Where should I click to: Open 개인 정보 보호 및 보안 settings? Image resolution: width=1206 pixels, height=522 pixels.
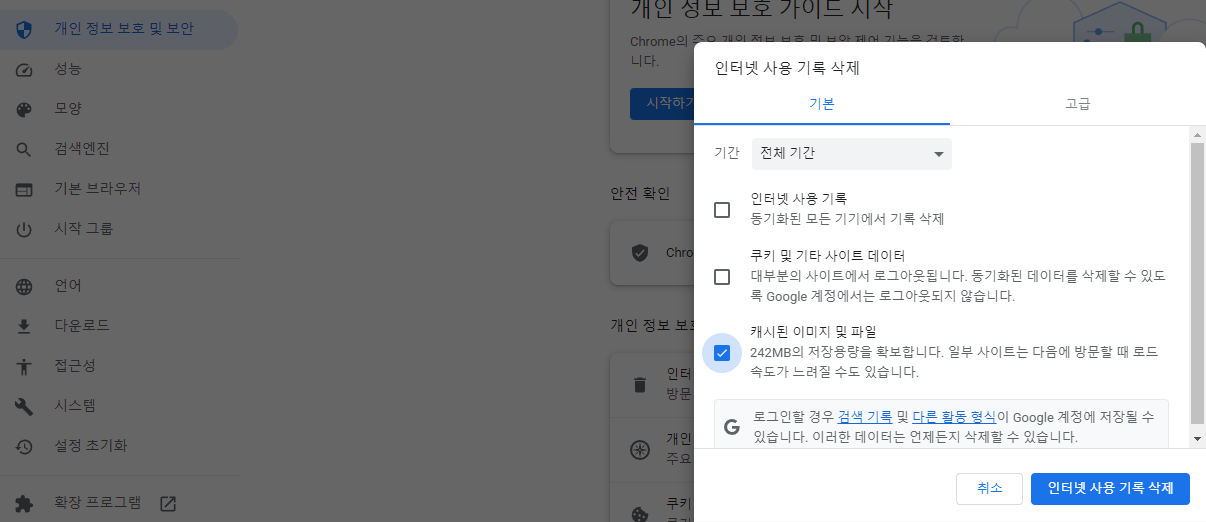click(119, 29)
